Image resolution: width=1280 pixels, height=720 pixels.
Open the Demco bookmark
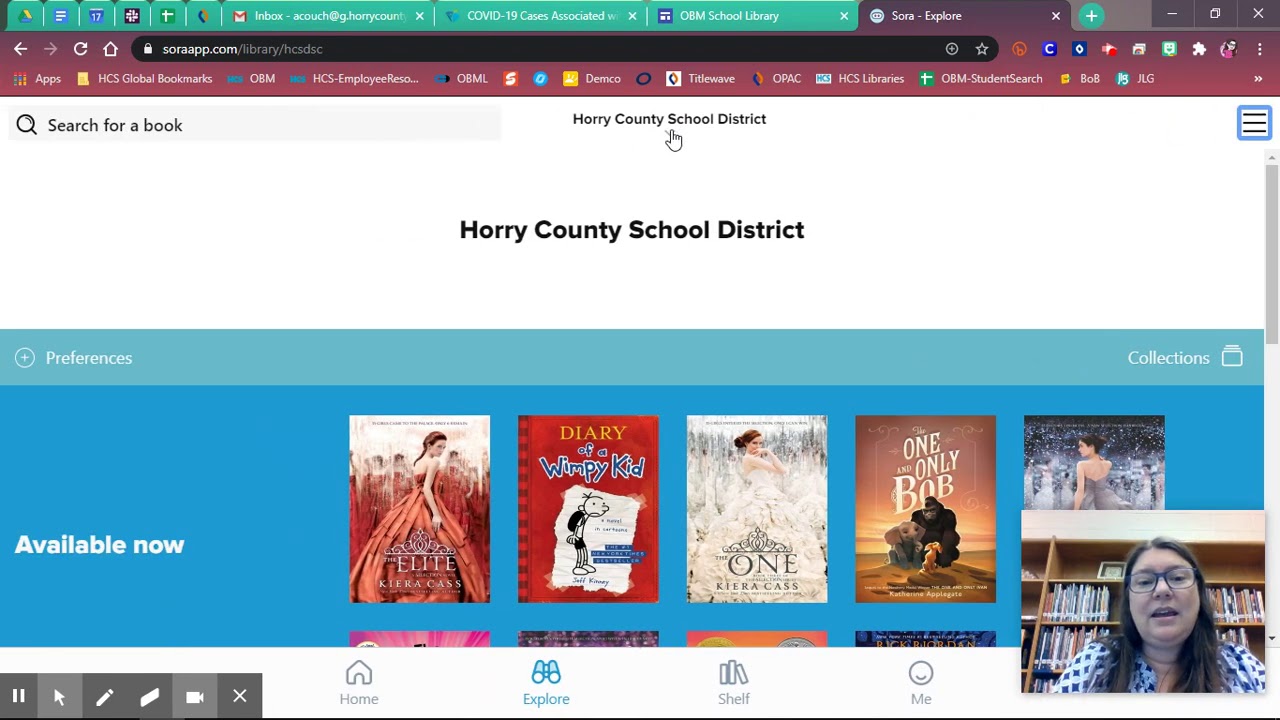coord(592,79)
